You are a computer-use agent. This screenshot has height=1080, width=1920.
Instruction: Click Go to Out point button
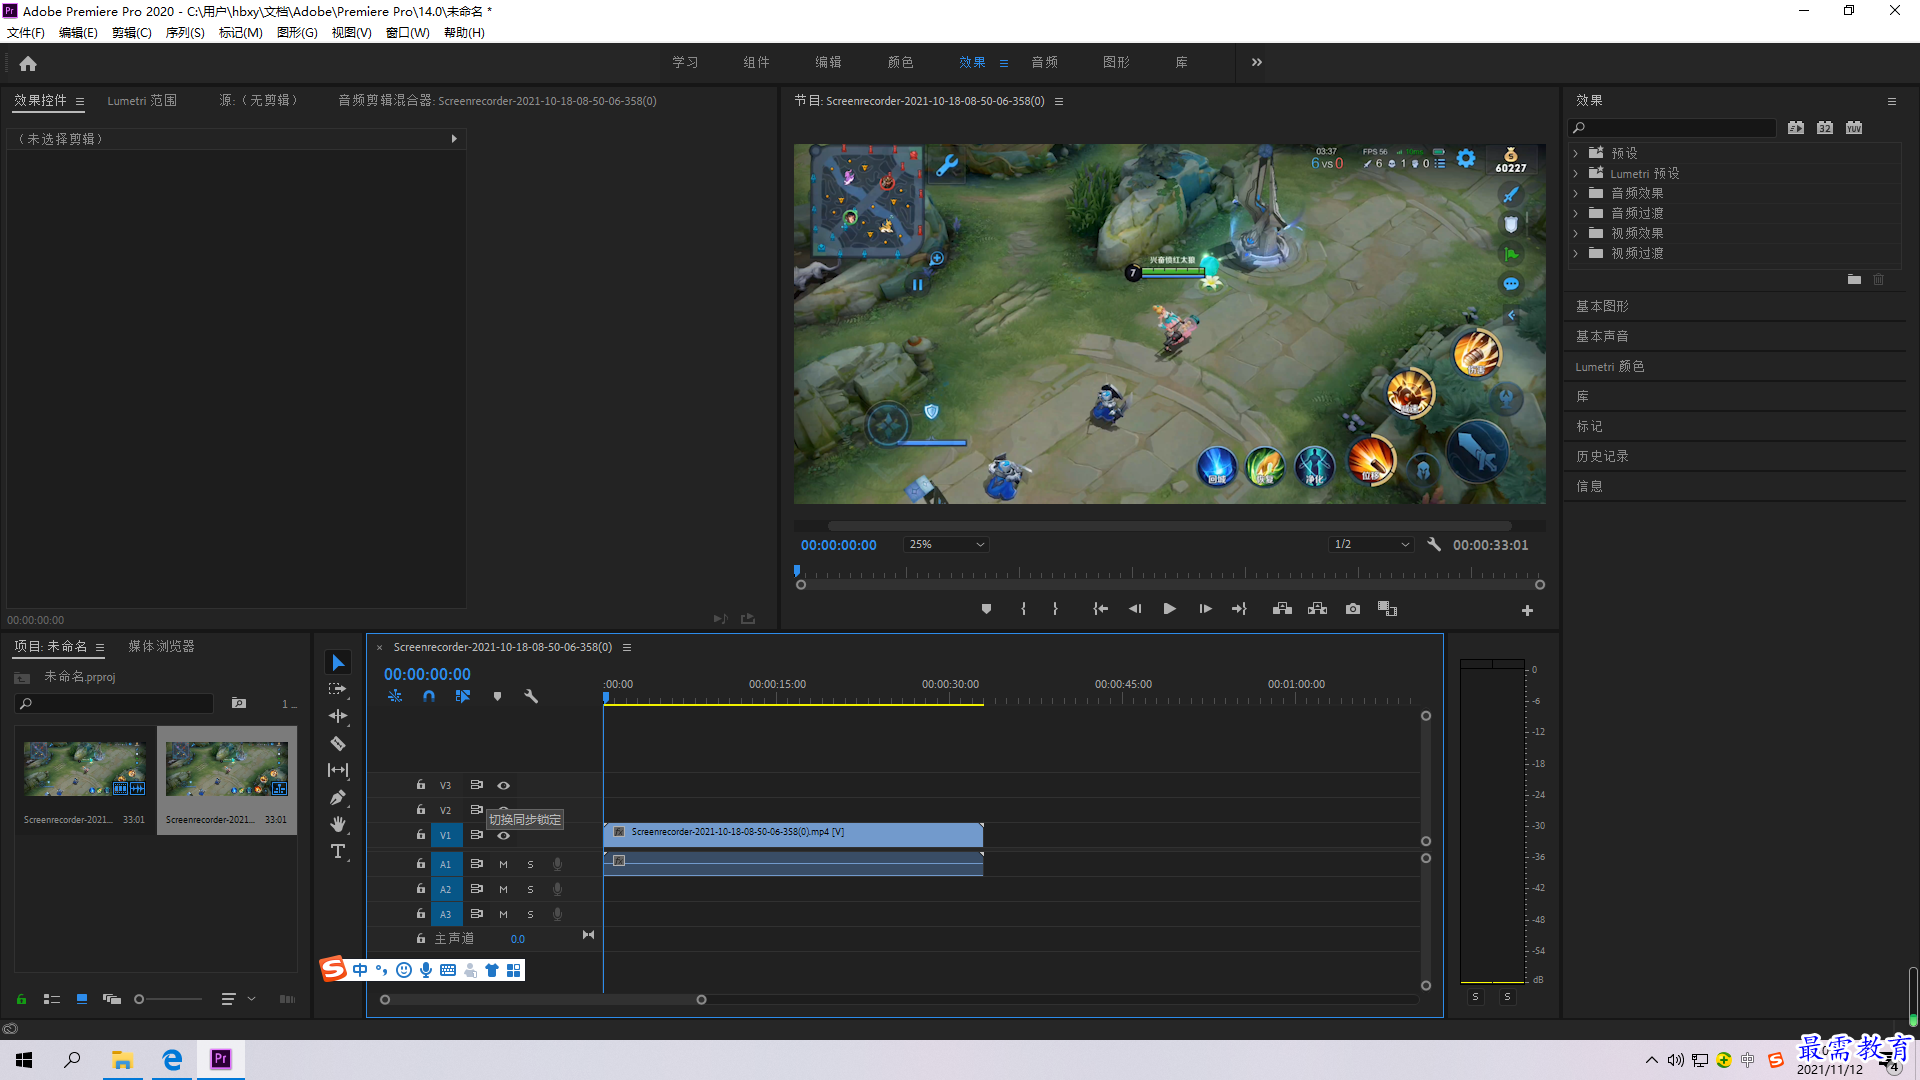coord(1239,609)
